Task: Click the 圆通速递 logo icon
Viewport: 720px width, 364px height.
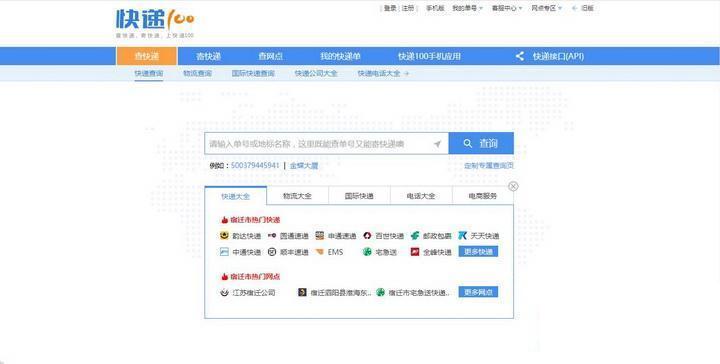Action: pos(272,235)
